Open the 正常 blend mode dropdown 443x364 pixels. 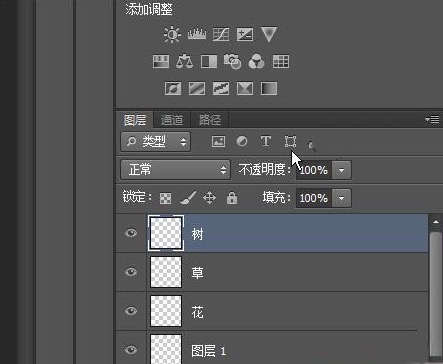point(175,170)
